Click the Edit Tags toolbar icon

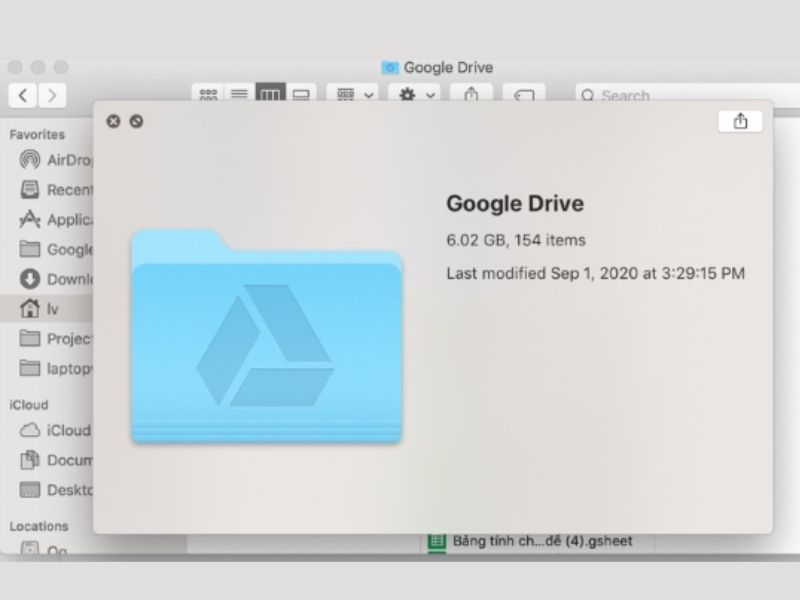point(524,93)
